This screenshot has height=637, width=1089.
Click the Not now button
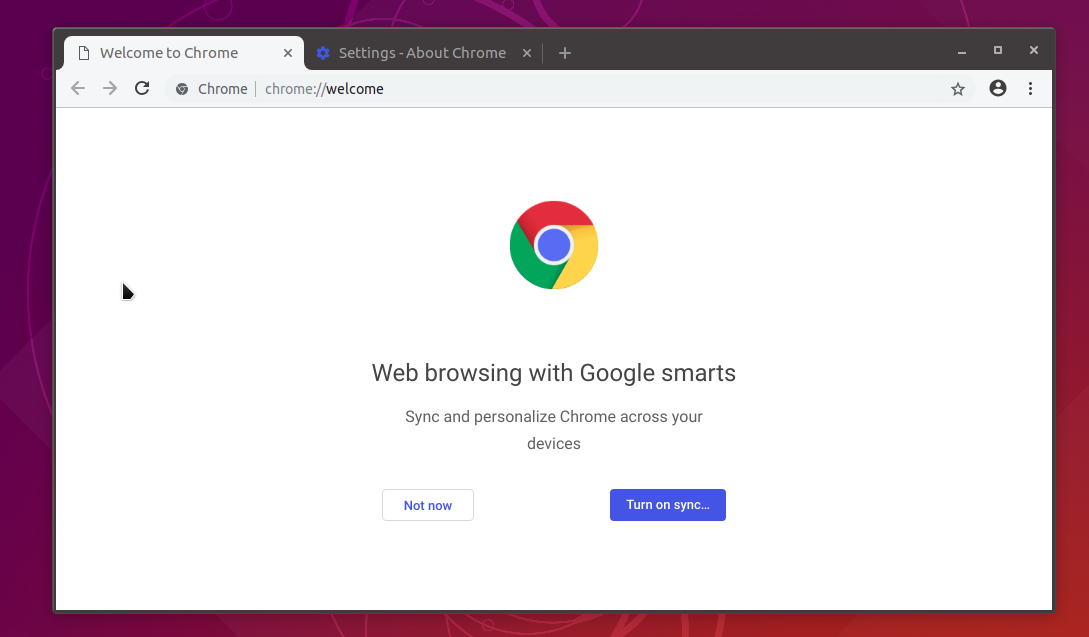428,505
